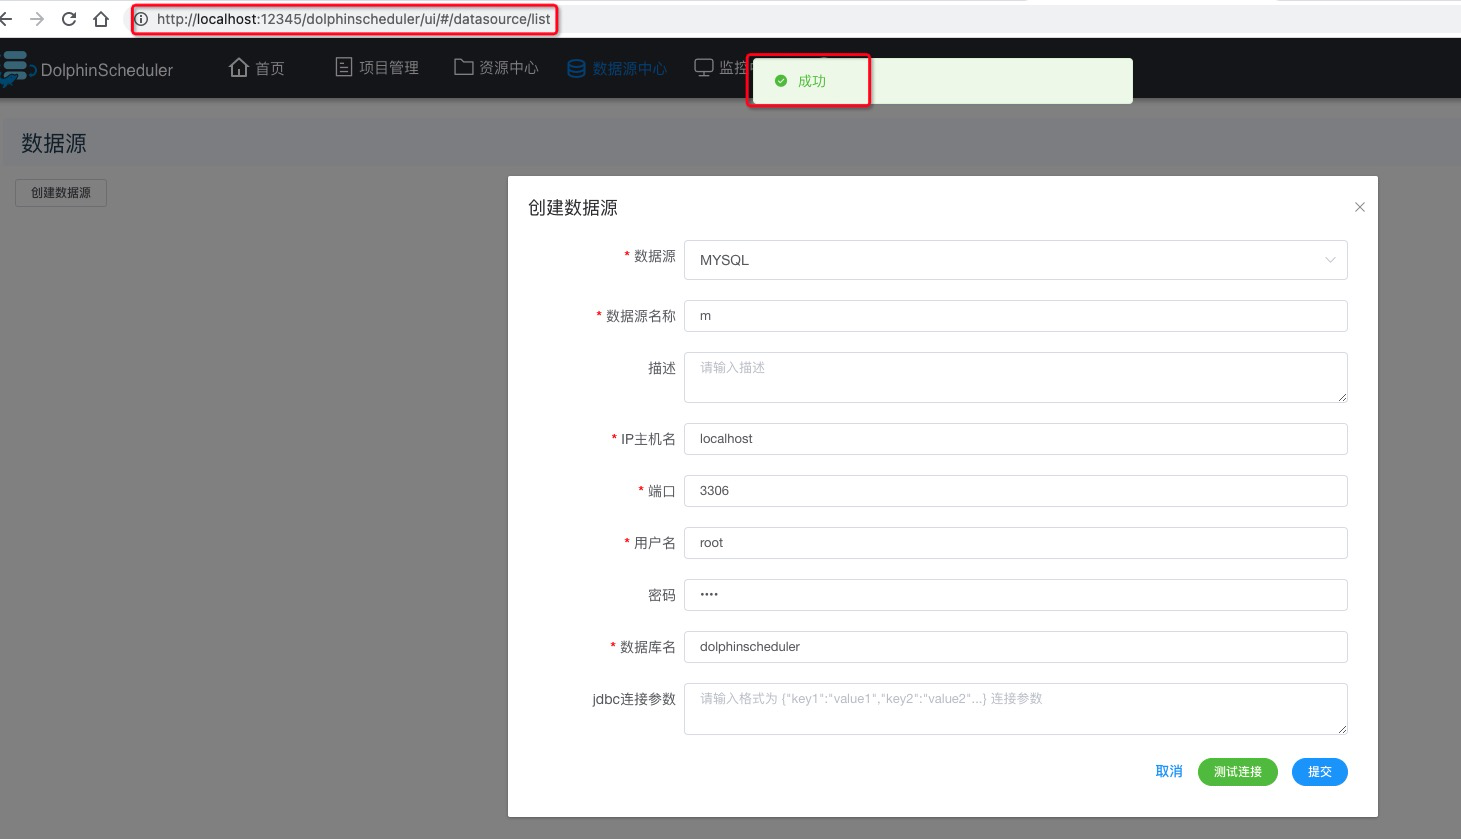1461x839 pixels.
Task: Navigate to 项目管理 in the top menu
Action: pyautogui.click(x=388, y=67)
